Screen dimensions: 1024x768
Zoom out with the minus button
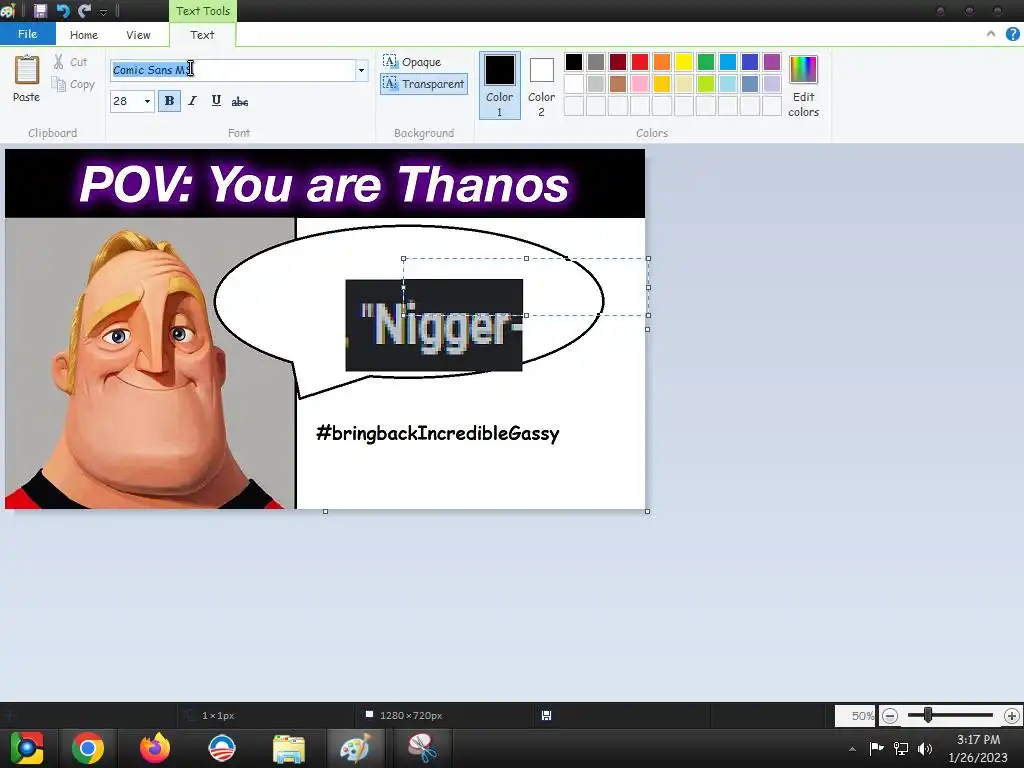(x=889, y=716)
